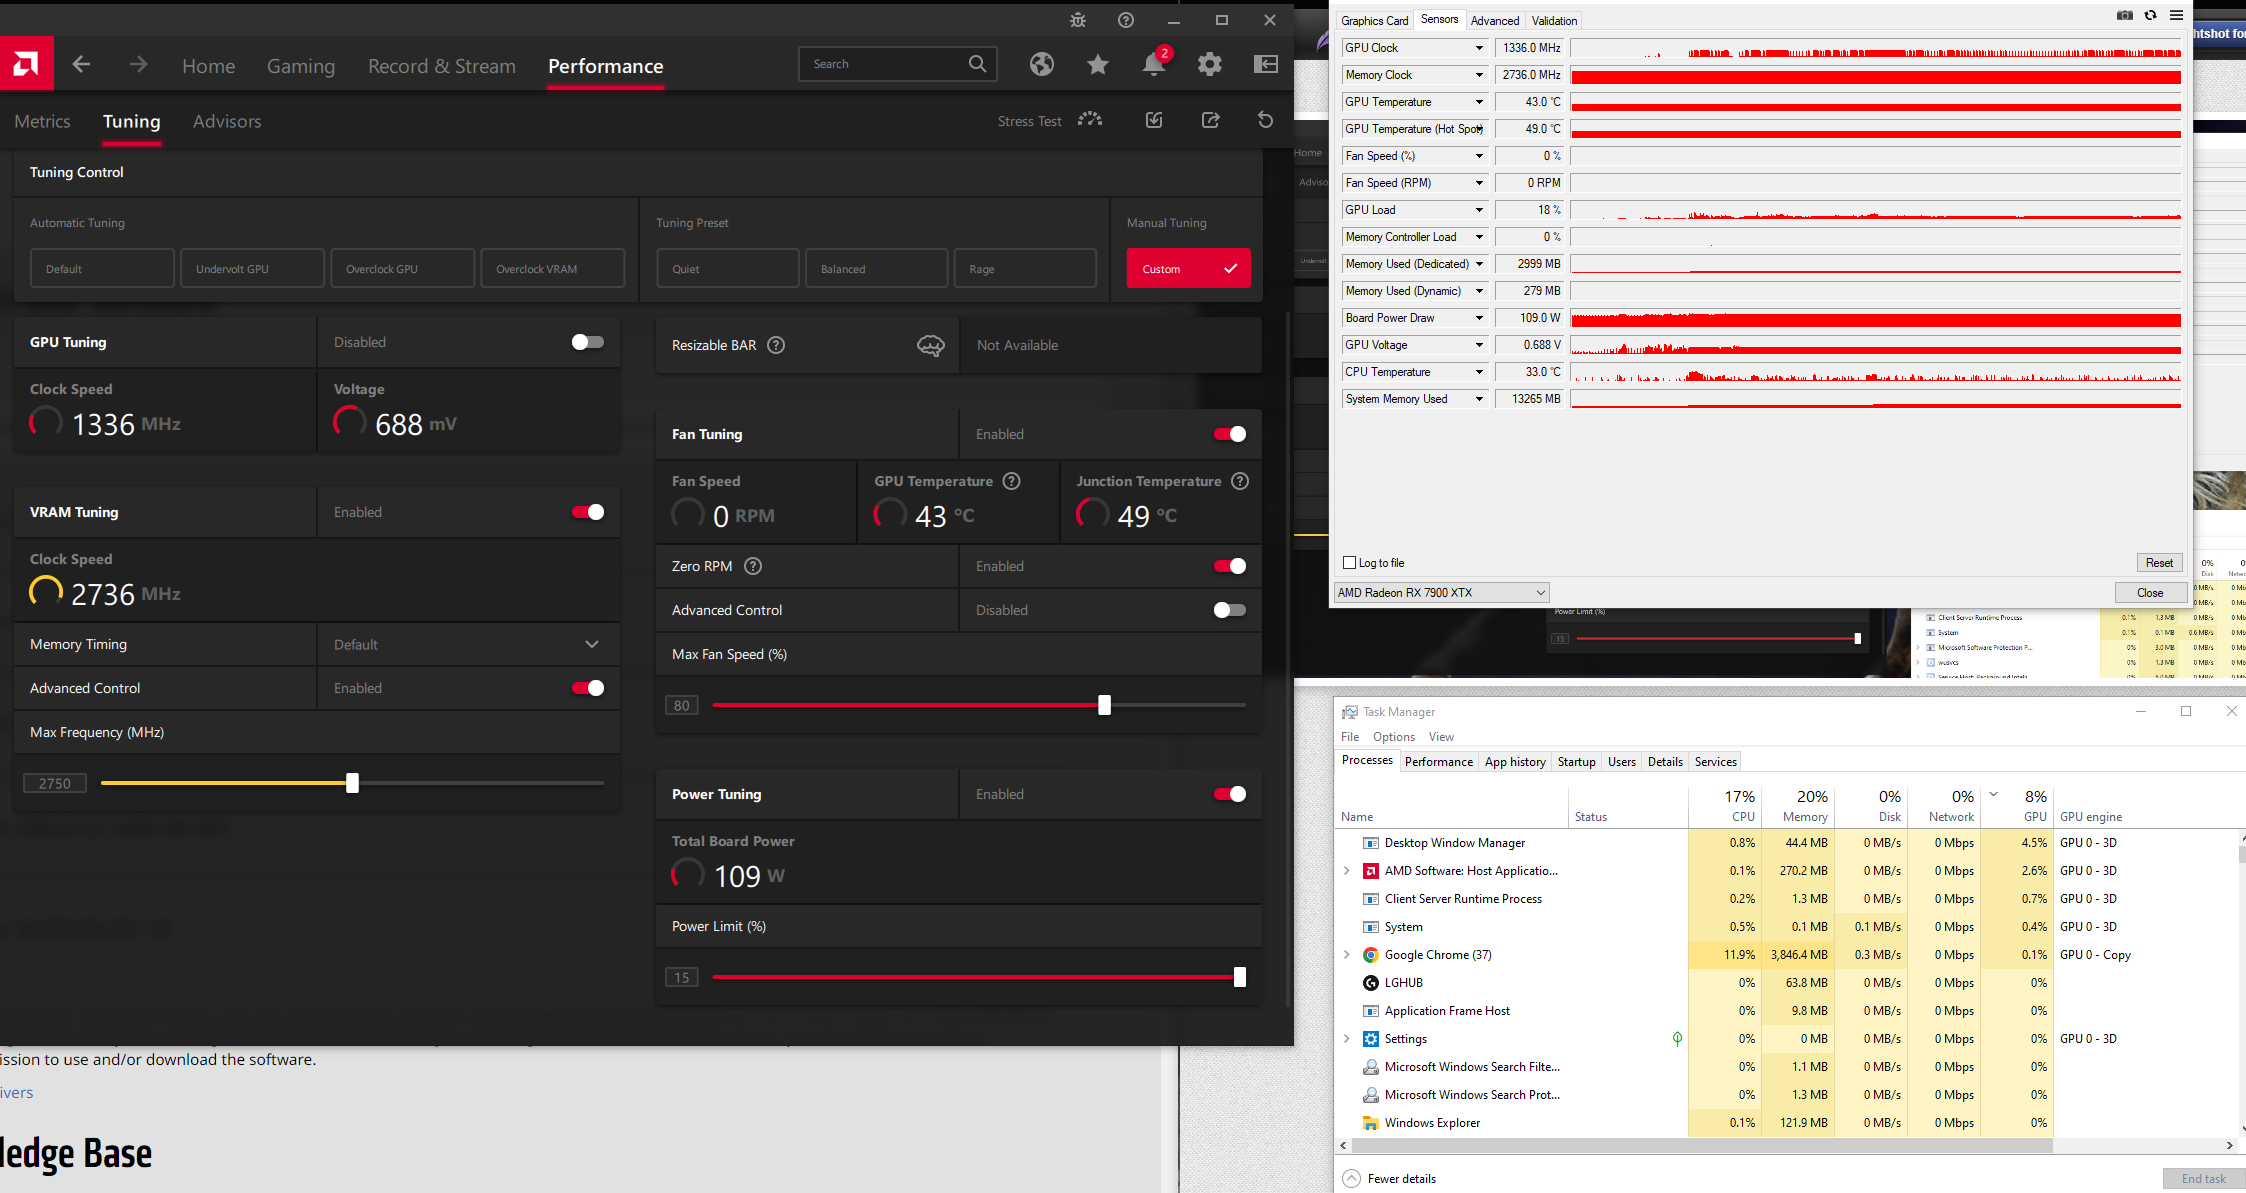The height and width of the screenshot is (1193, 2246).
Task: Adjust the Power Limit (%) slider handle
Action: (x=1240, y=977)
